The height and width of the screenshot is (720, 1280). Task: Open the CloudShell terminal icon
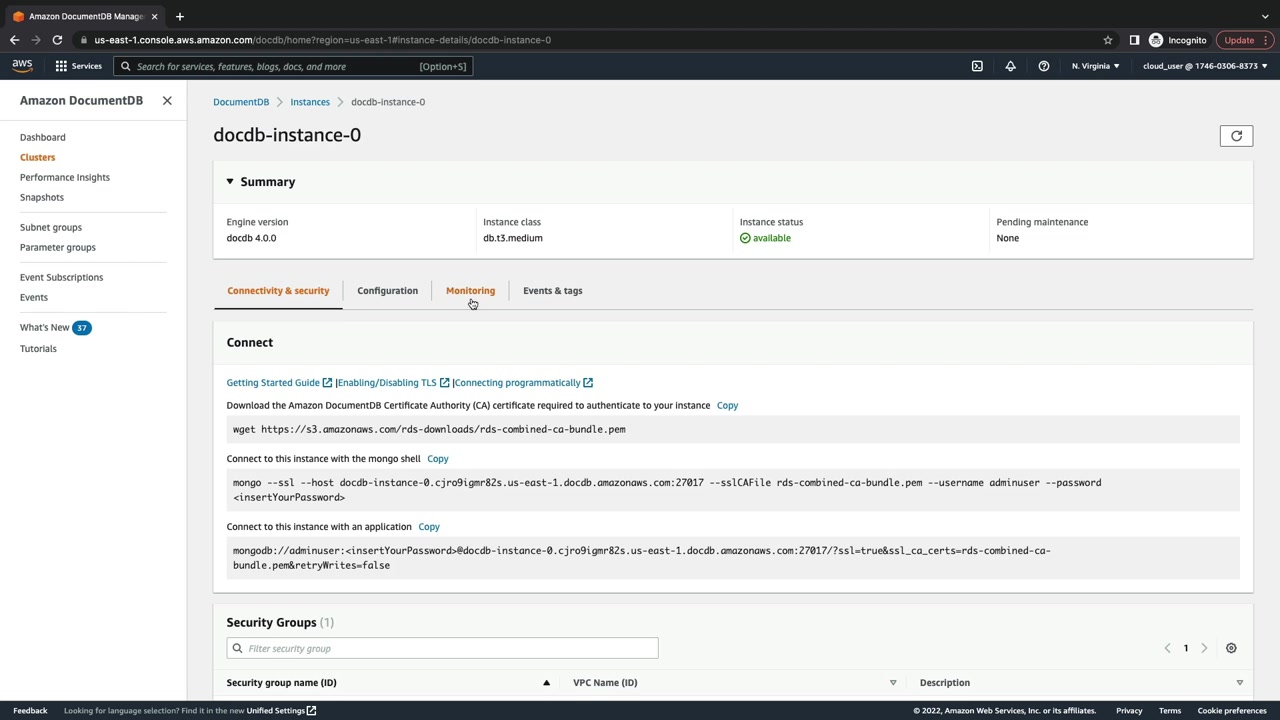(977, 66)
